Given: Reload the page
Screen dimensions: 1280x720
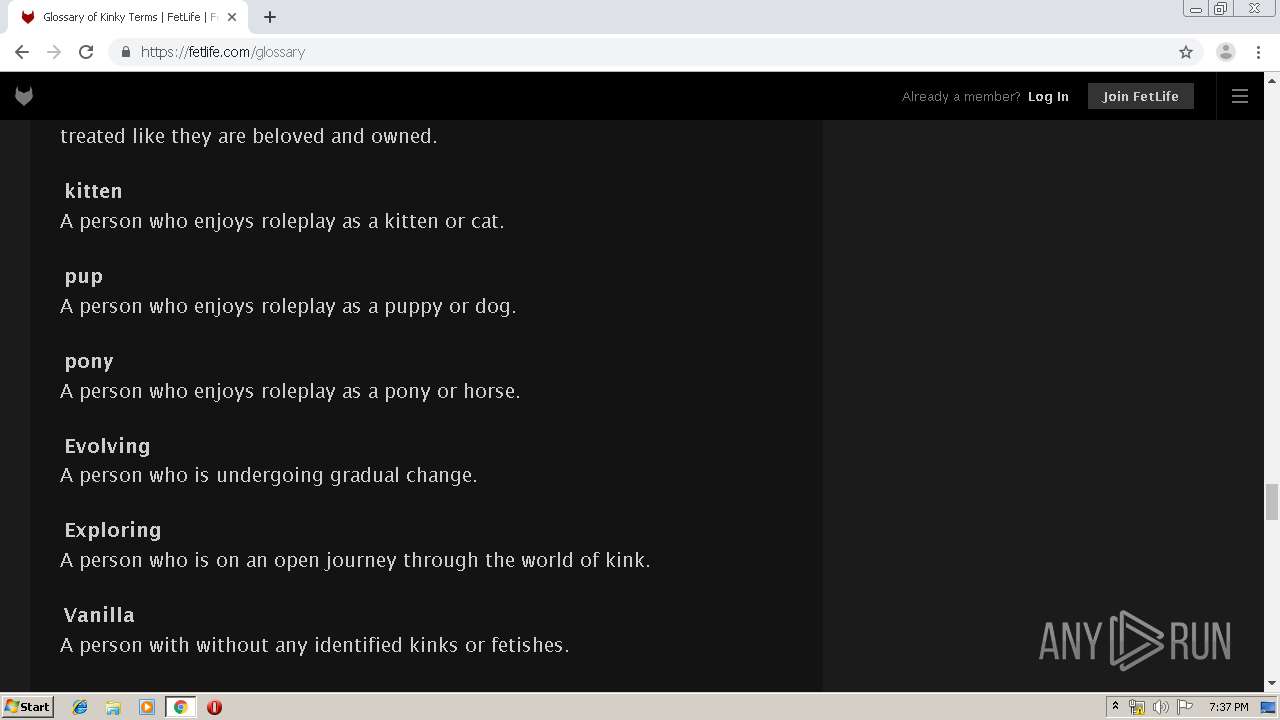Looking at the screenshot, I should [x=86, y=52].
